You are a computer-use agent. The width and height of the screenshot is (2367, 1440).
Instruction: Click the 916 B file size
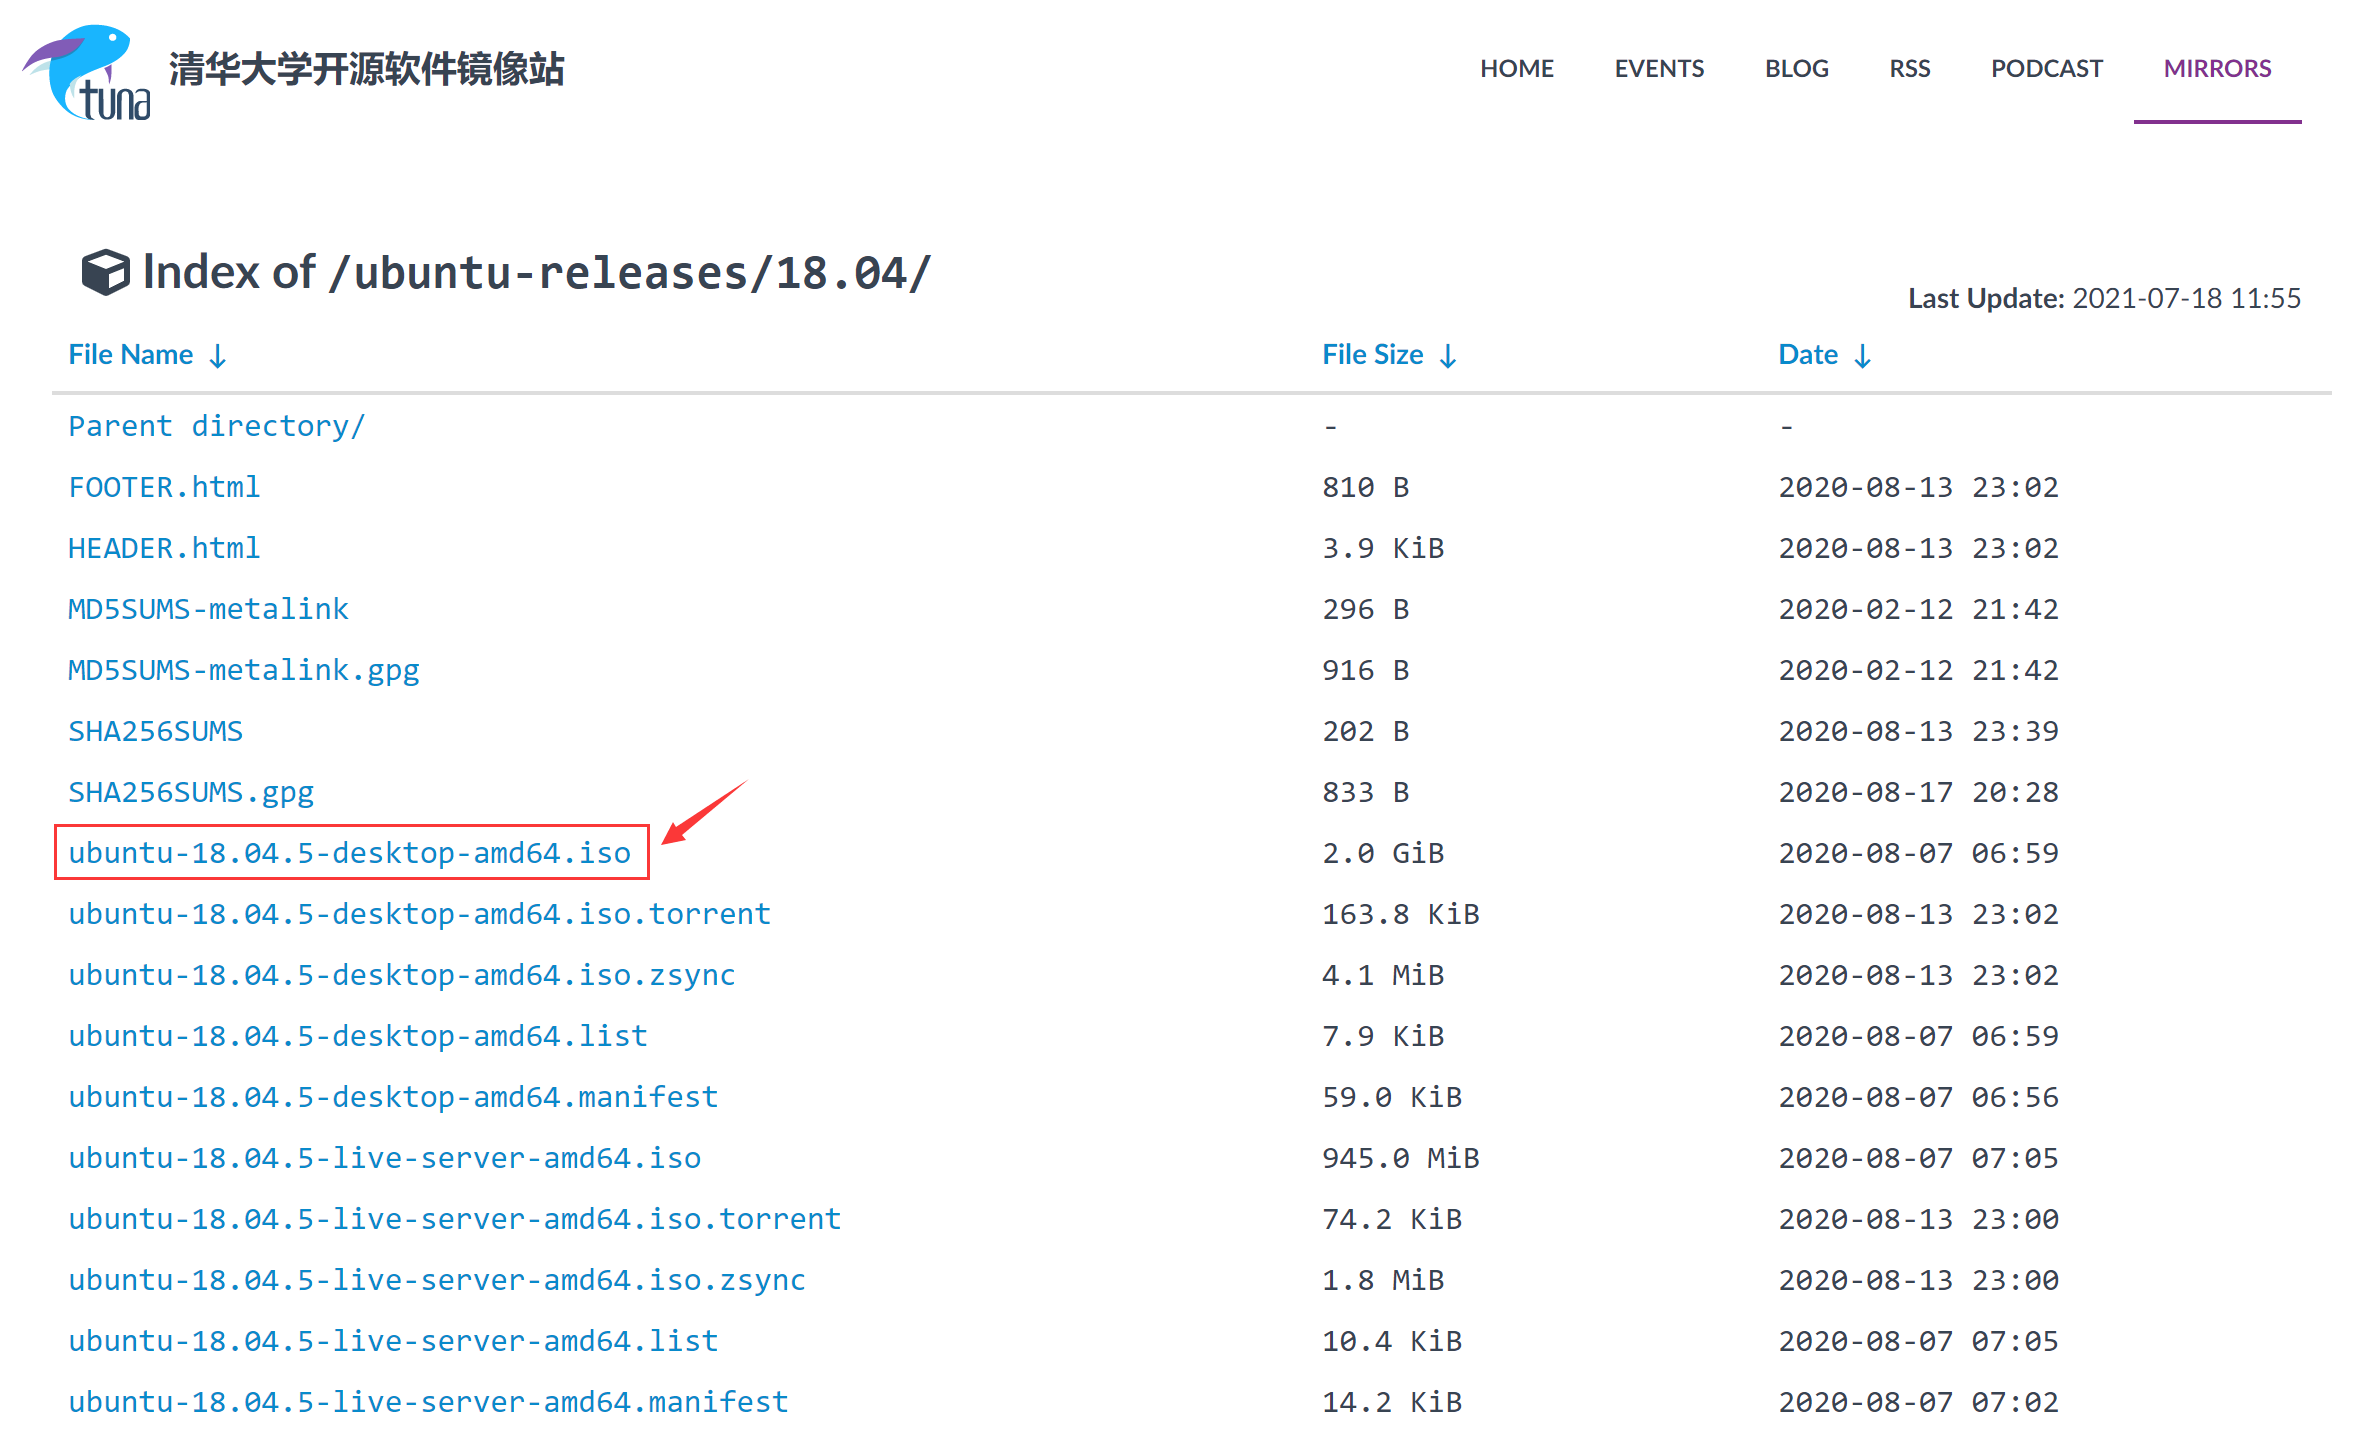[1366, 670]
